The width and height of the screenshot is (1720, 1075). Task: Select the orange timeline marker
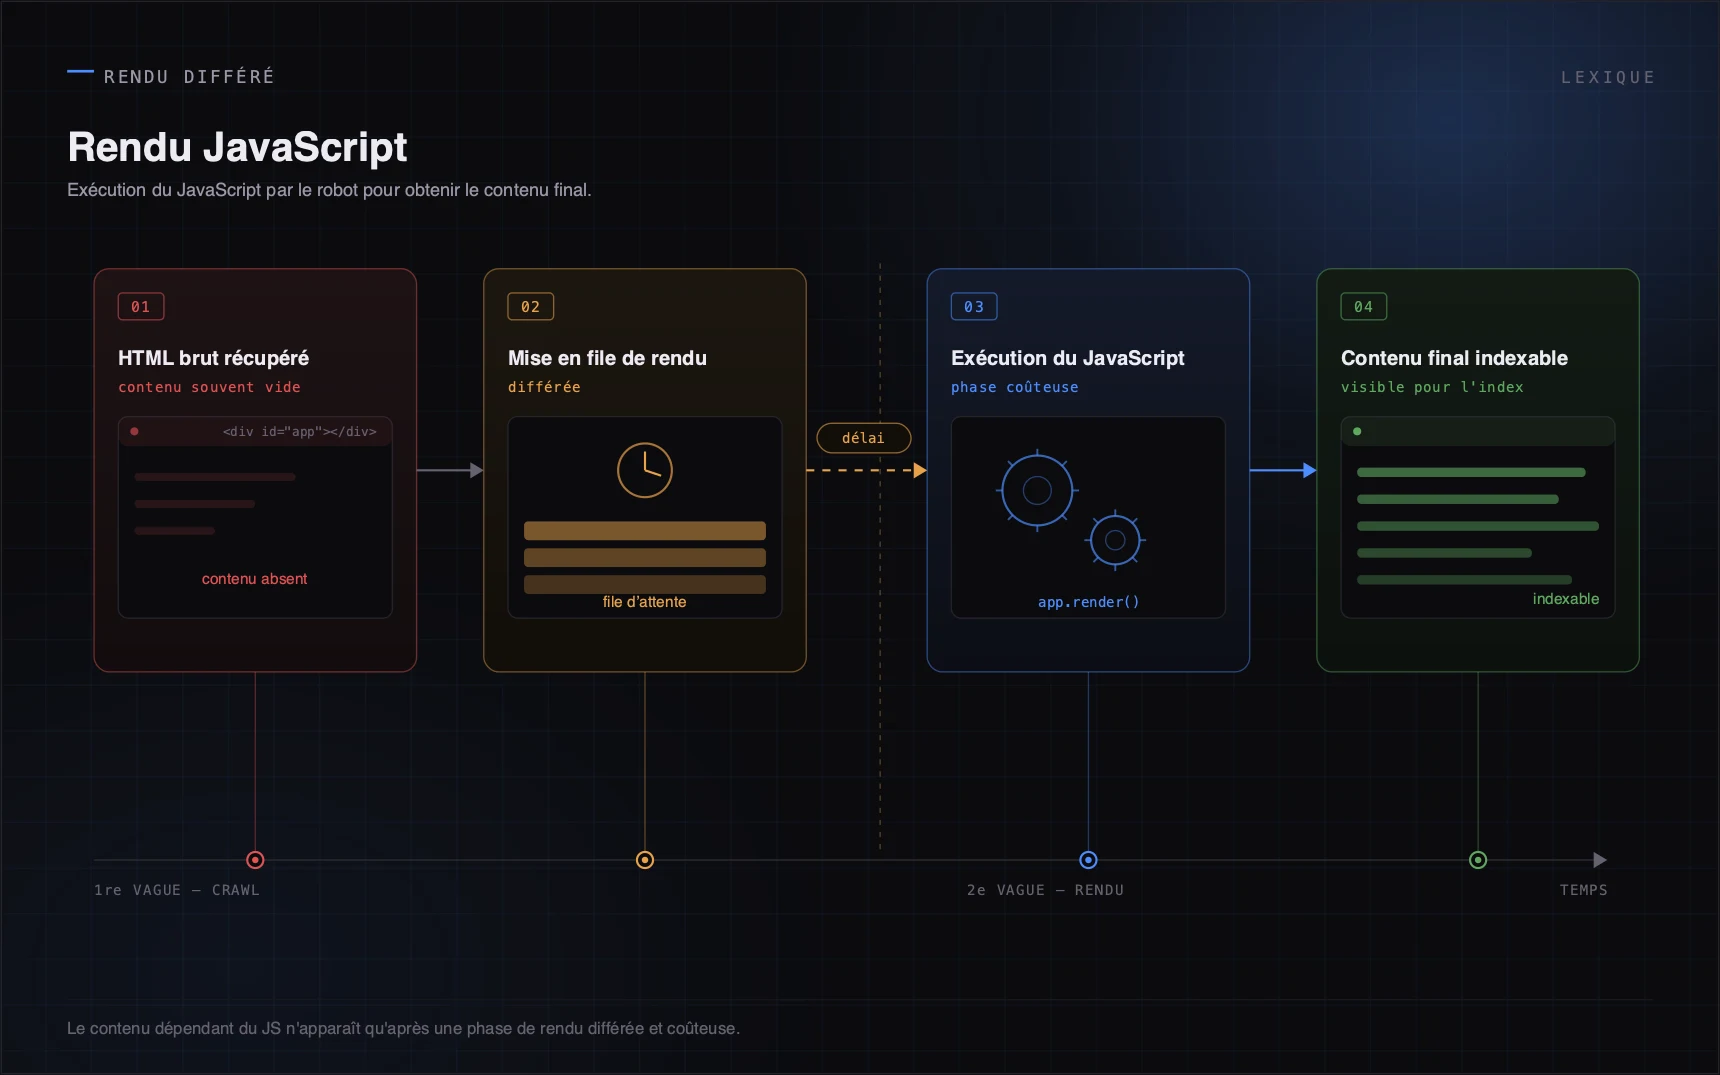tap(645, 860)
